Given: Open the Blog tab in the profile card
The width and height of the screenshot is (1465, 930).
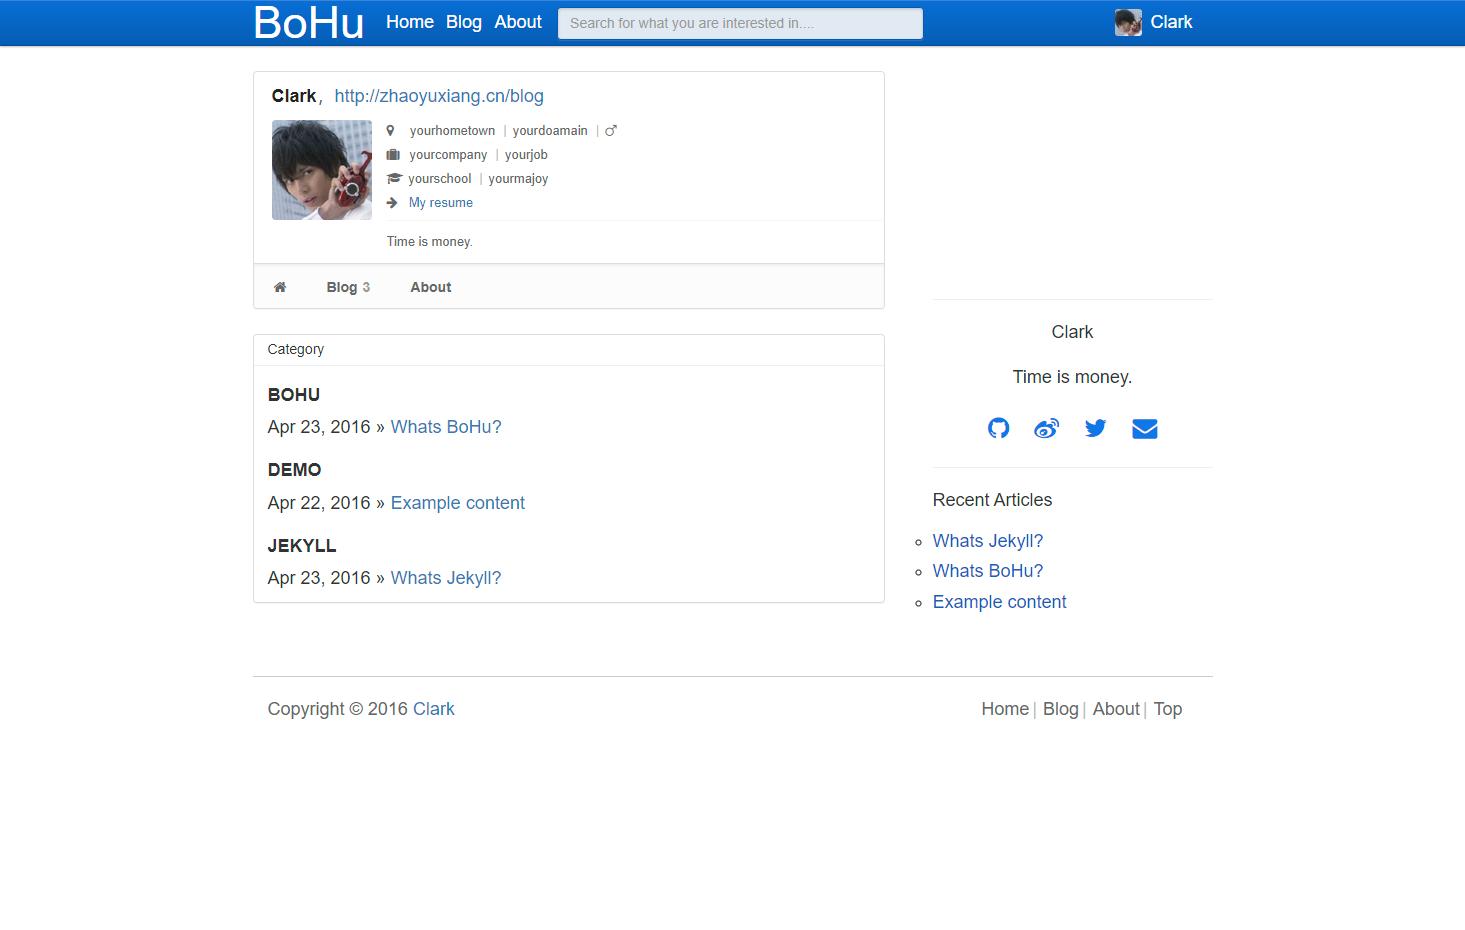Looking at the screenshot, I should (342, 287).
